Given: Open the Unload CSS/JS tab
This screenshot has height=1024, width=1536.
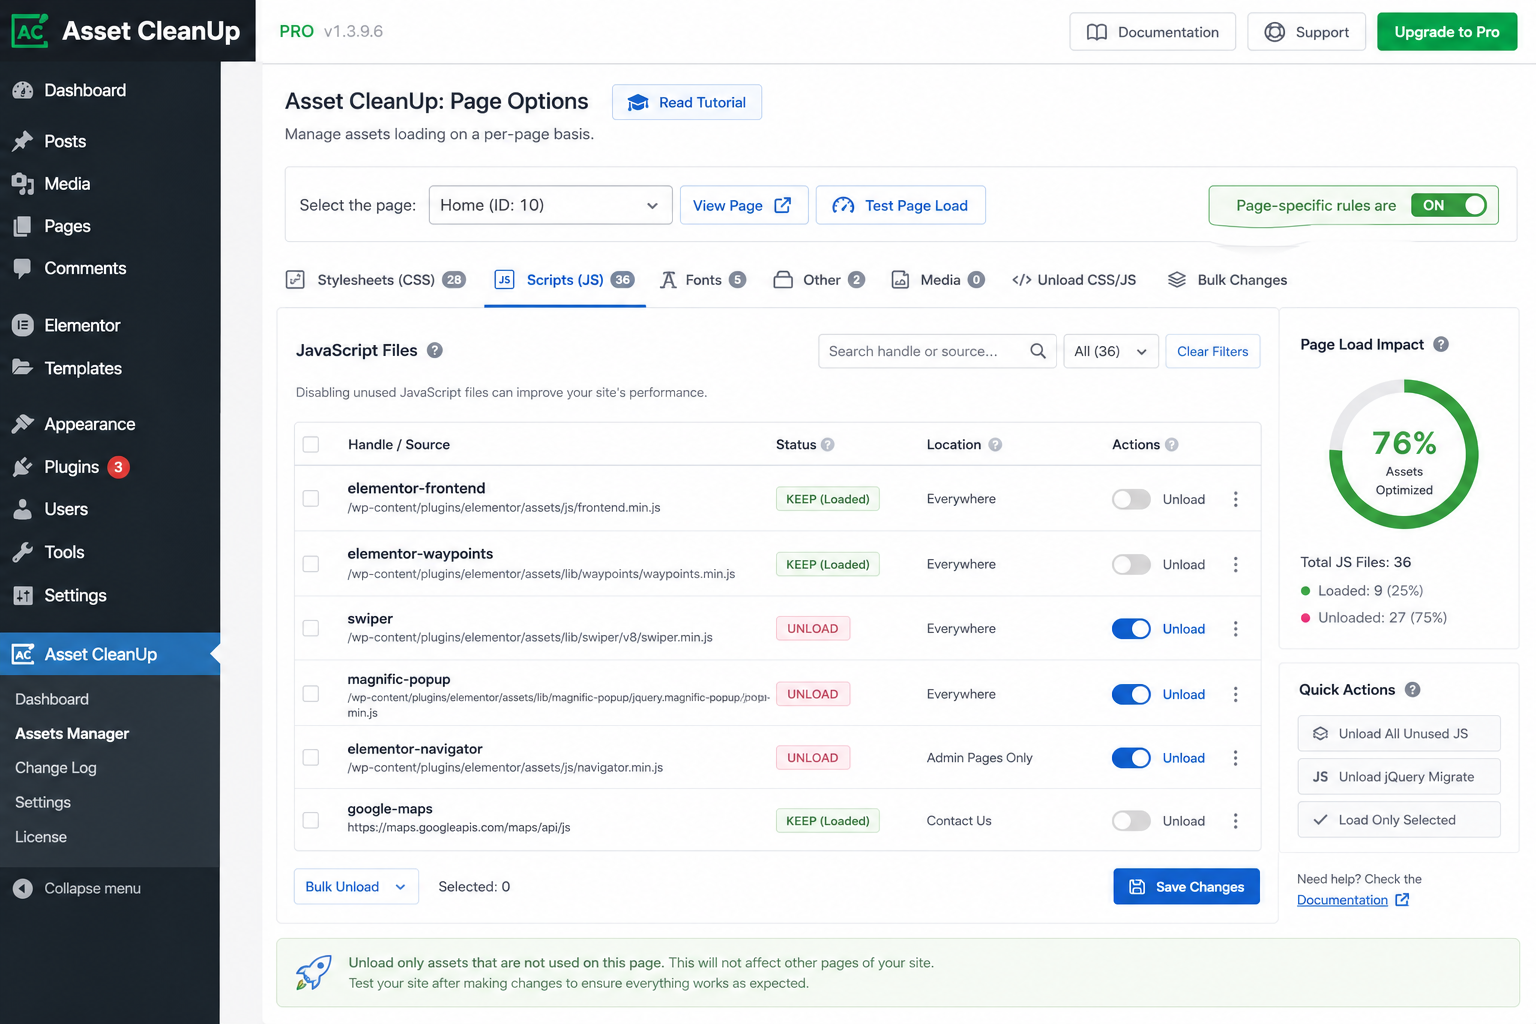Looking at the screenshot, I should coord(1074,280).
